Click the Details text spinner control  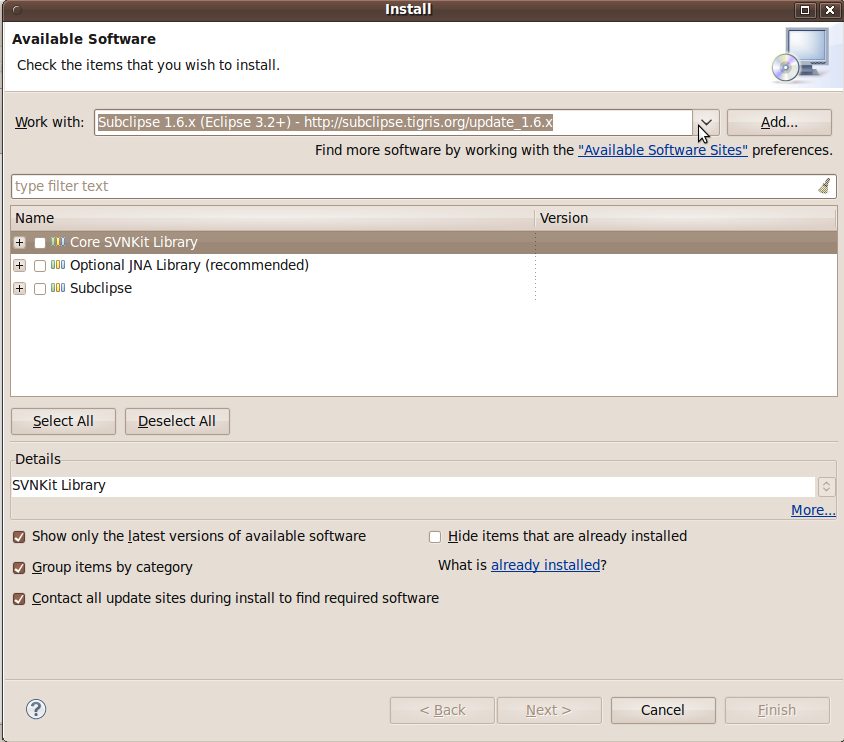pos(826,487)
